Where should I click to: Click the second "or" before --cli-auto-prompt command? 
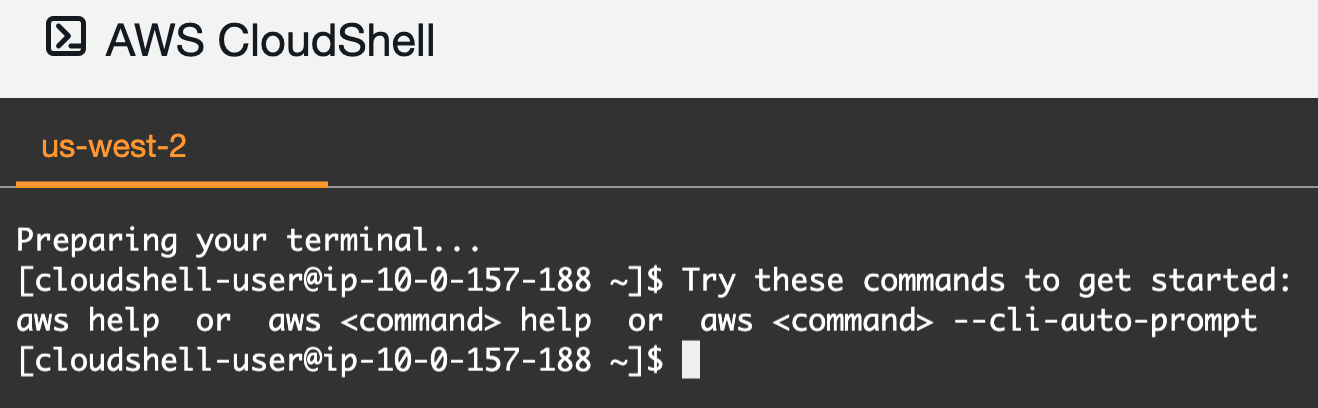[x=645, y=321]
